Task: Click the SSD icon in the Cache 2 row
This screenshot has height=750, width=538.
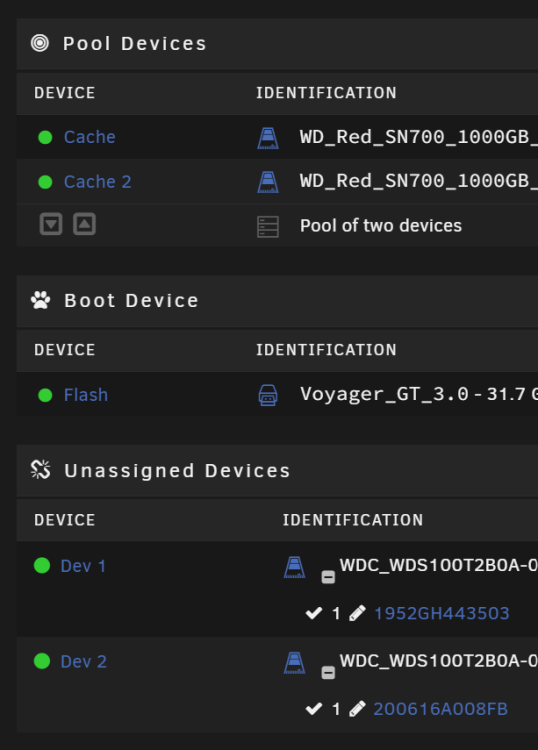Action: [268, 182]
